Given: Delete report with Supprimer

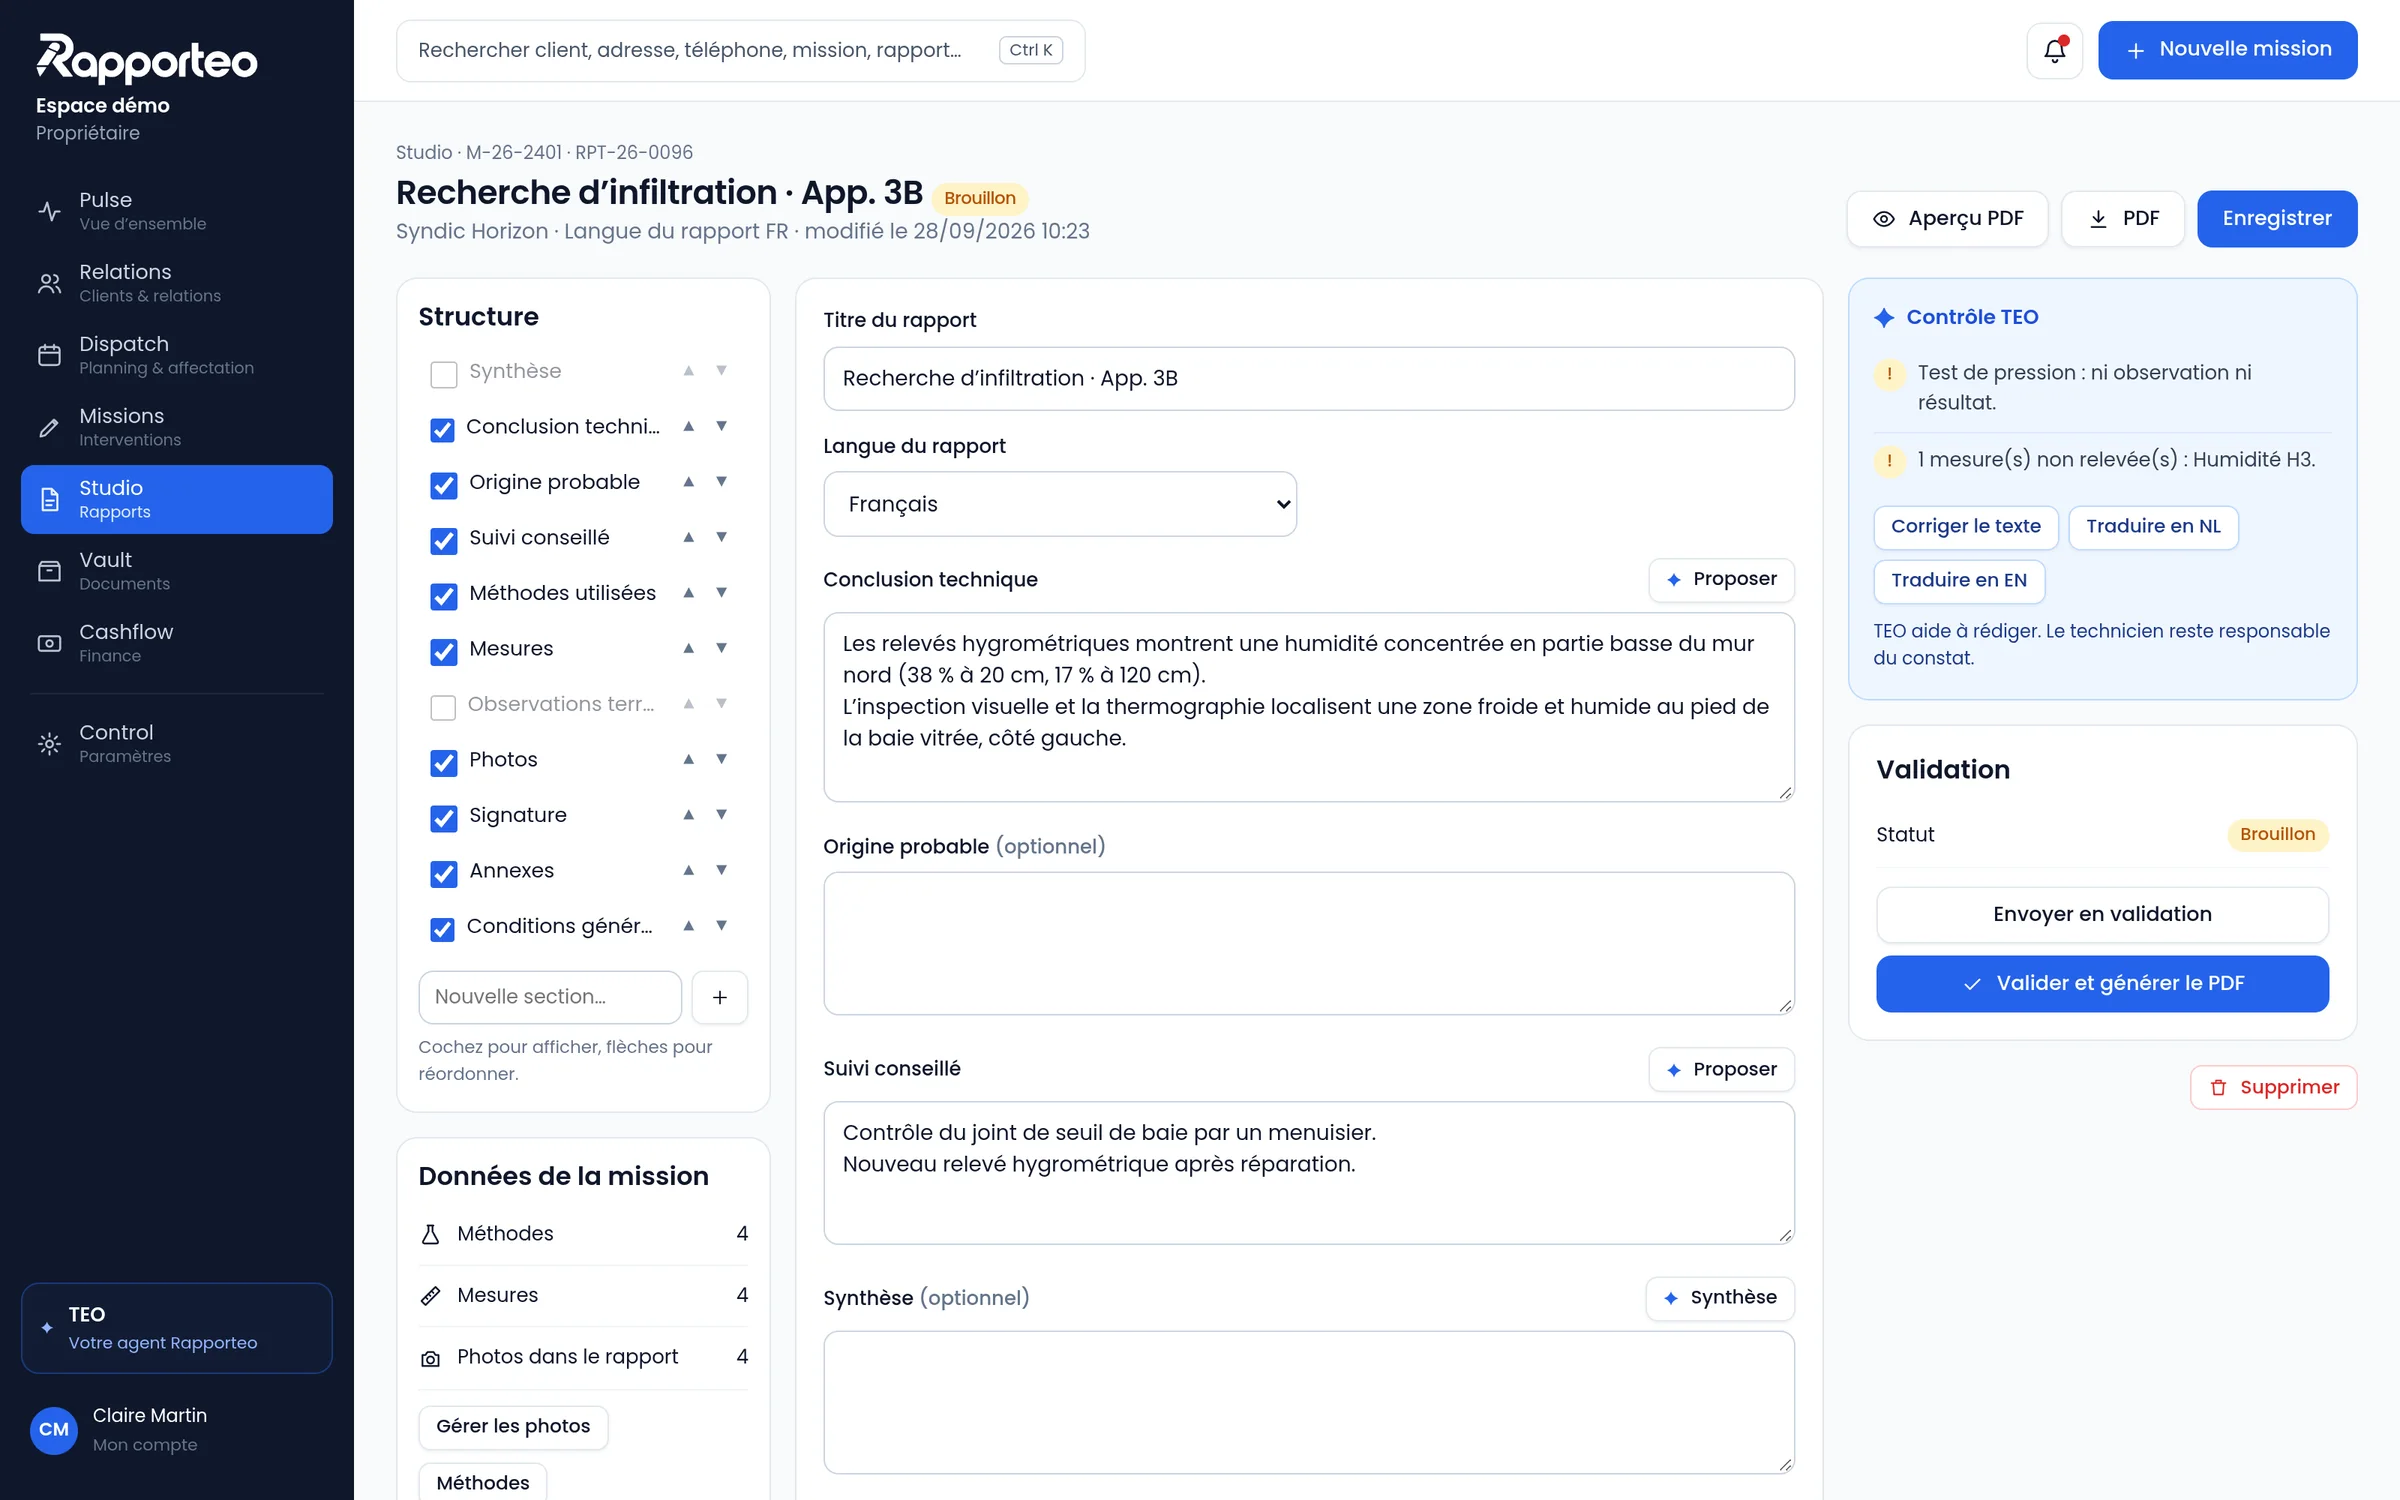Looking at the screenshot, I should (x=2273, y=1087).
